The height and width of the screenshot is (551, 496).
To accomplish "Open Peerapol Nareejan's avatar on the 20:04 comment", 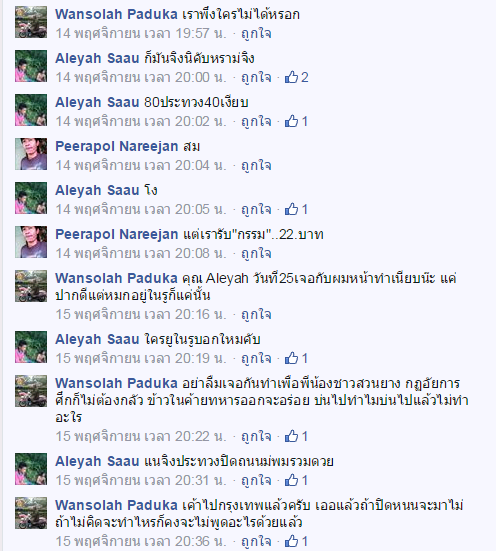I will 31,154.
